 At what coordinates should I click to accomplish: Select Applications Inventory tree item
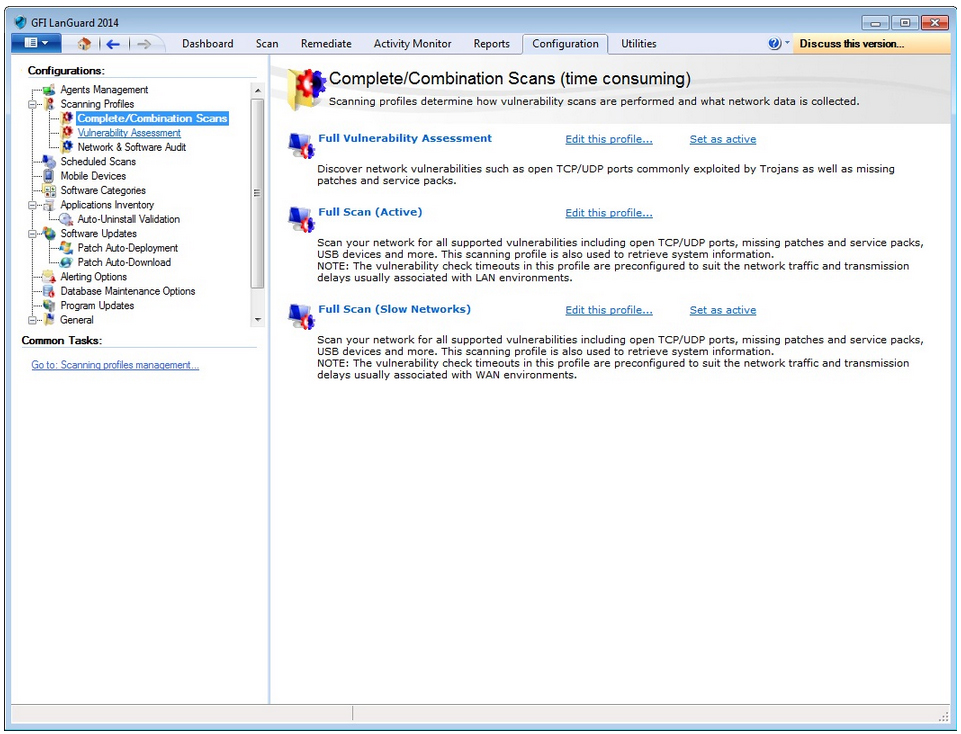[107, 205]
